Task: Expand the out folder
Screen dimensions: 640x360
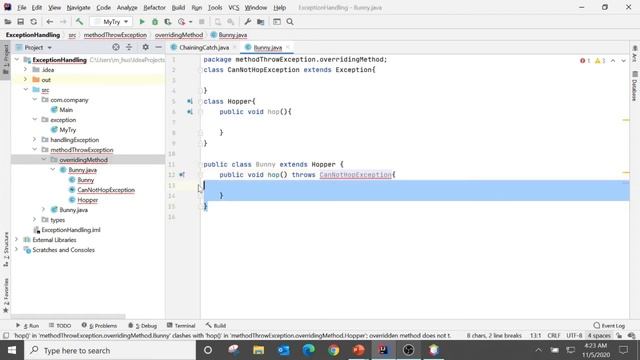Action: (x=26, y=80)
